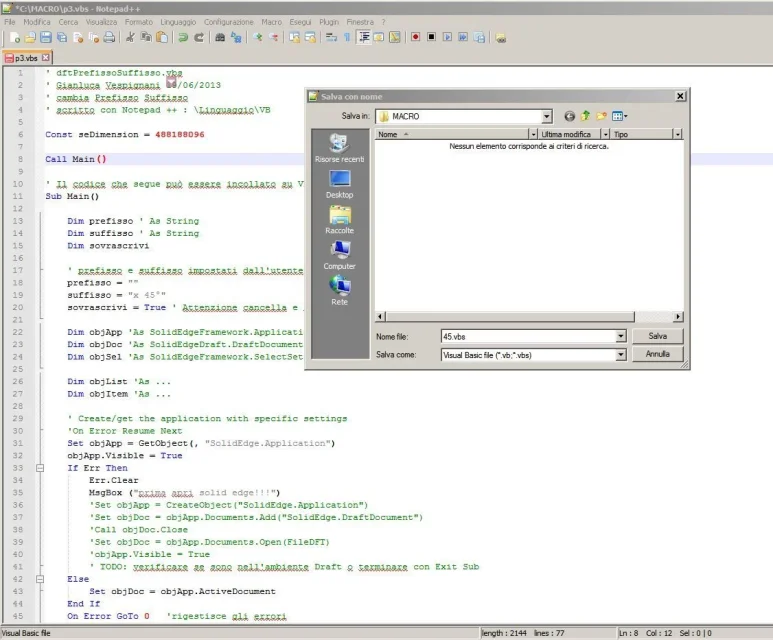Click the Close All documents icon
The width and height of the screenshot is (773, 640).
click(x=94, y=37)
